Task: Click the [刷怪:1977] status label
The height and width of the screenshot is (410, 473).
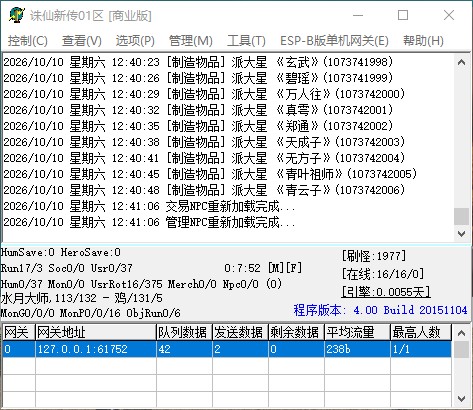Action: pyautogui.click(x=374, y=256)
